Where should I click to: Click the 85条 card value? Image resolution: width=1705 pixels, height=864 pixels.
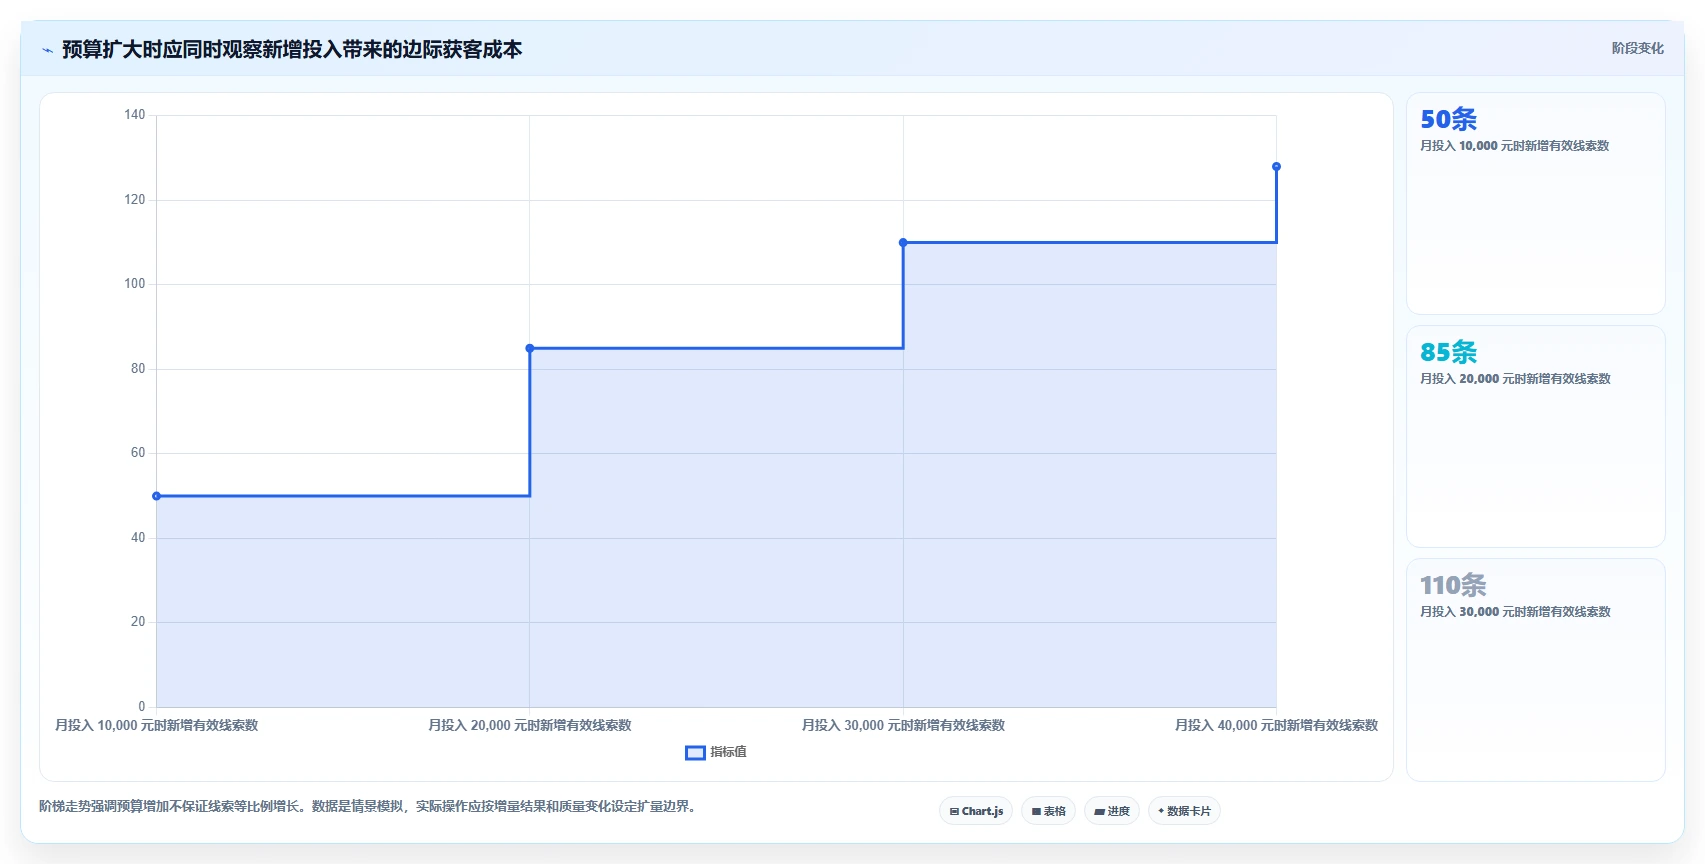[1448, 352]
